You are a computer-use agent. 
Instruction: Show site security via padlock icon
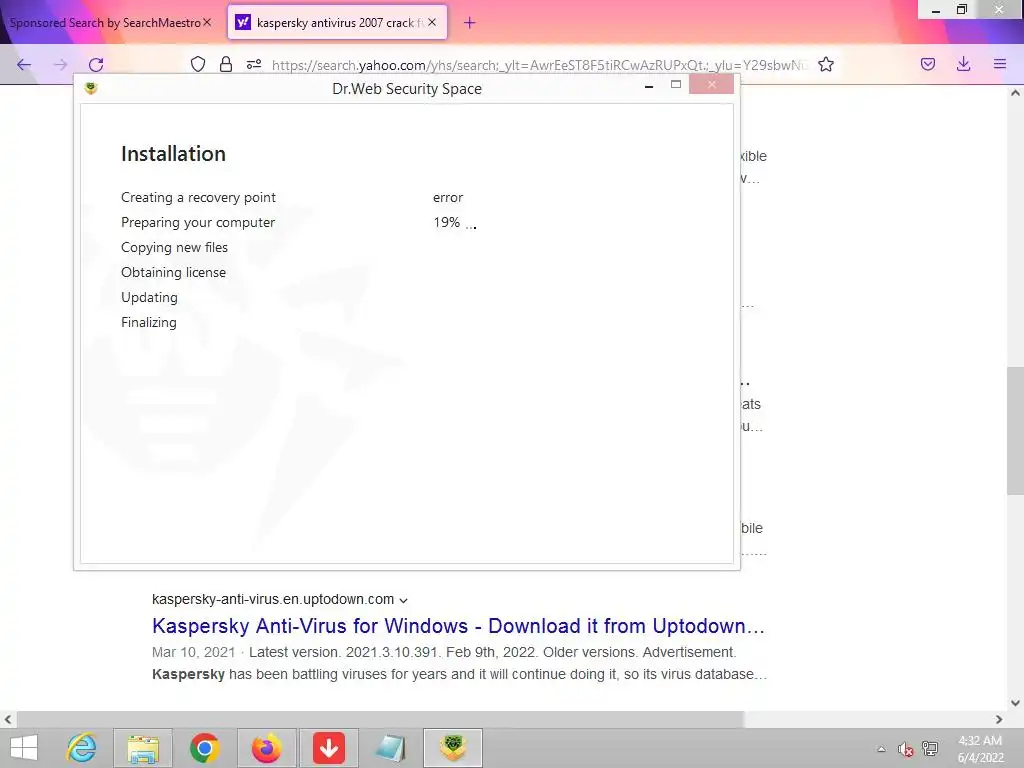point(226,64)
